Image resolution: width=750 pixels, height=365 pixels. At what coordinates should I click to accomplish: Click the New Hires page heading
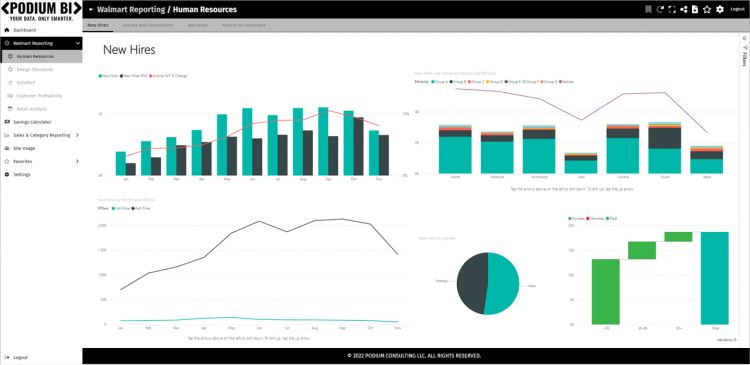coord(129,50)
